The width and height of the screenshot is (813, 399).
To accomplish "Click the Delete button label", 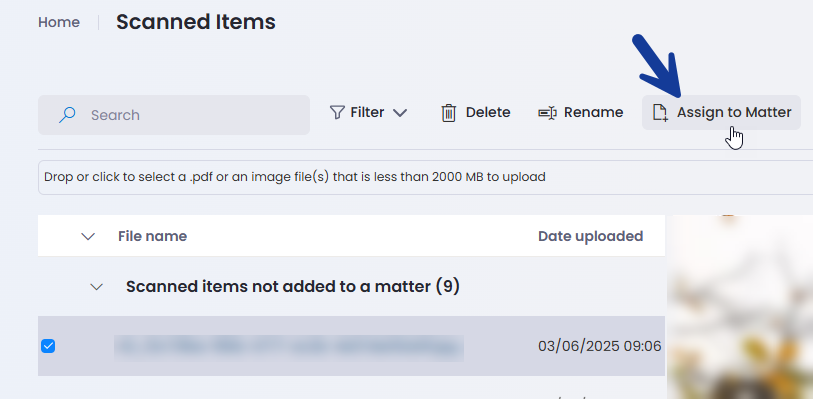I will point(488,112).
